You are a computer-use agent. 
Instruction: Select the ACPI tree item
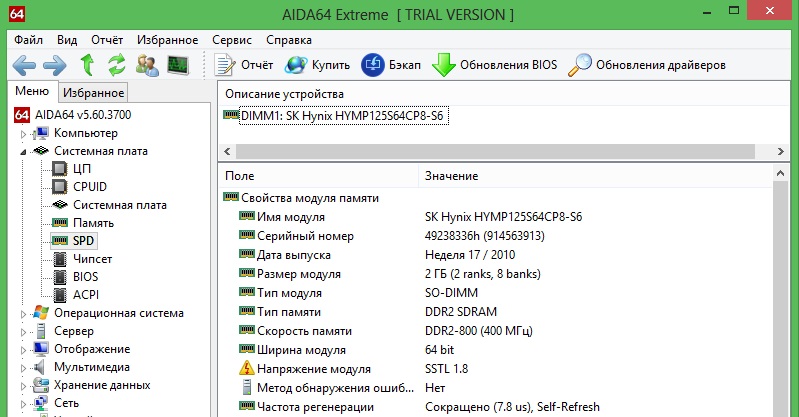coord(86,295)
